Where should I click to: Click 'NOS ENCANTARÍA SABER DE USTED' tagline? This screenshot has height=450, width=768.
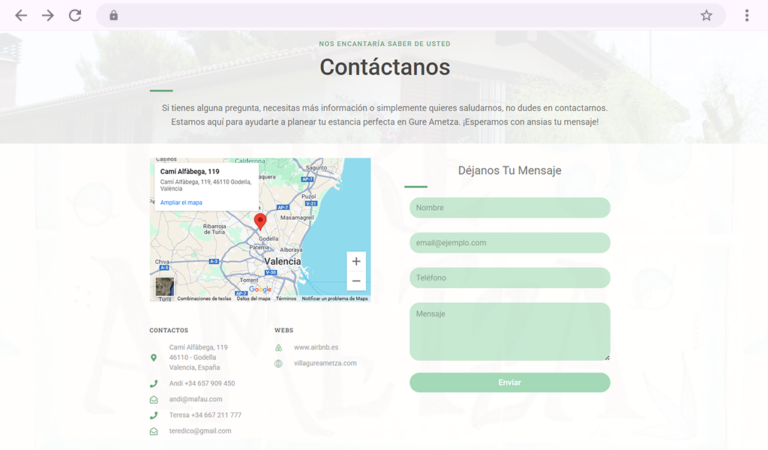click(x=384, y=44)
